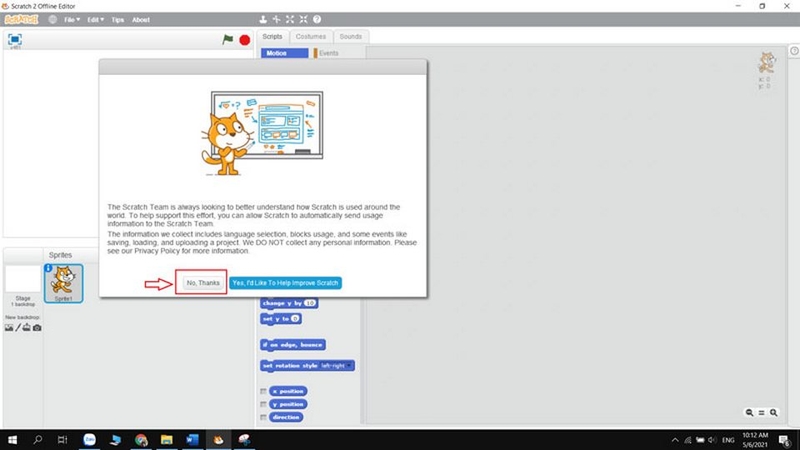800x450 pixels.
Task: Open Microsoft Word from the taskbar
Action: click(x=192, y=440)
